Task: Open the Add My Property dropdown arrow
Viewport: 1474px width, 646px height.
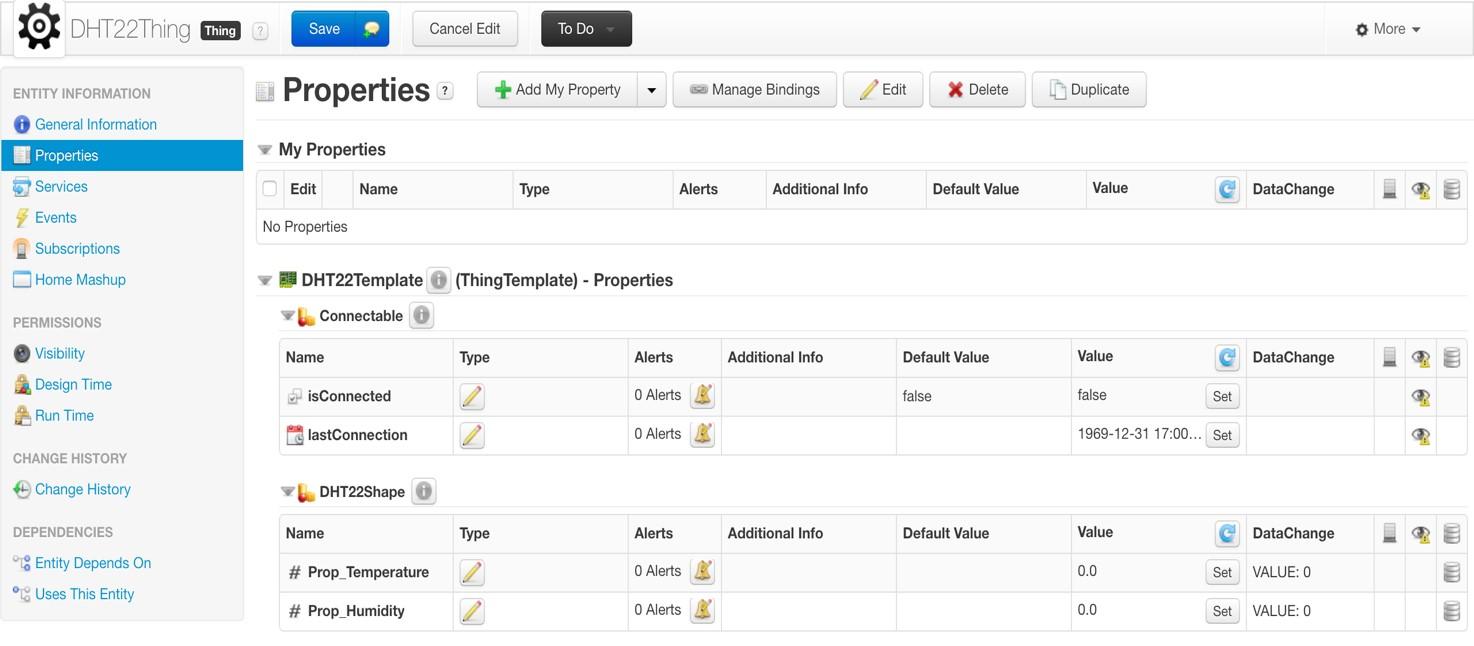Action: coord(651,90)
